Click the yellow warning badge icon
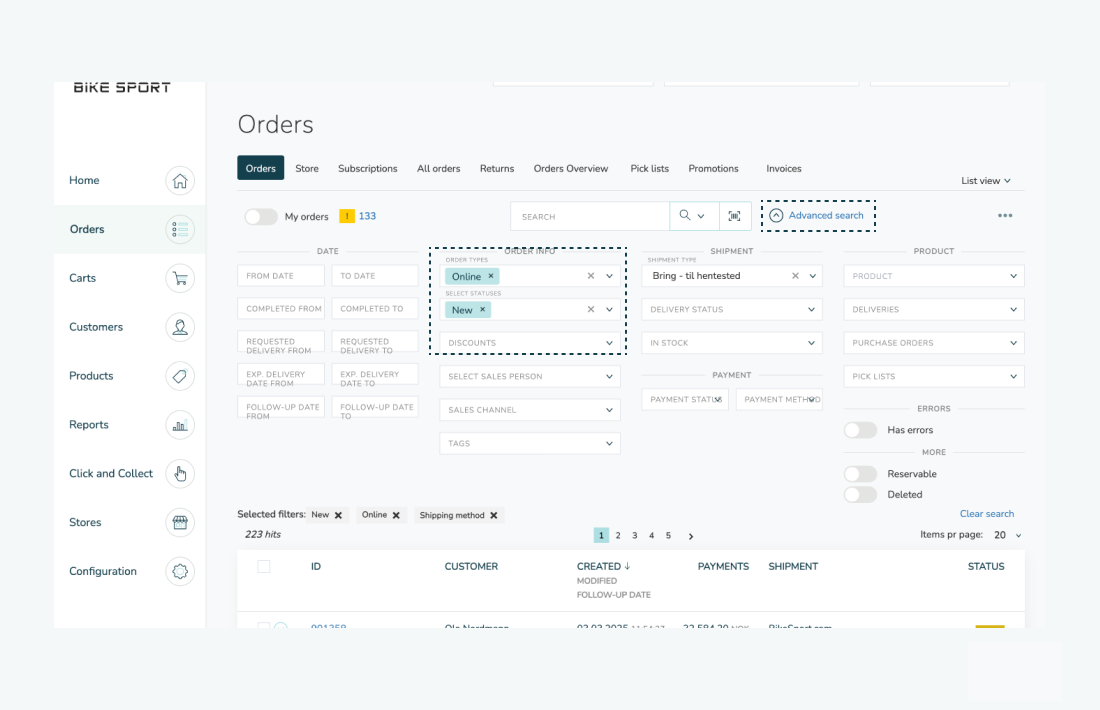This screenshot has height=710, width=1100. point(347,216)
